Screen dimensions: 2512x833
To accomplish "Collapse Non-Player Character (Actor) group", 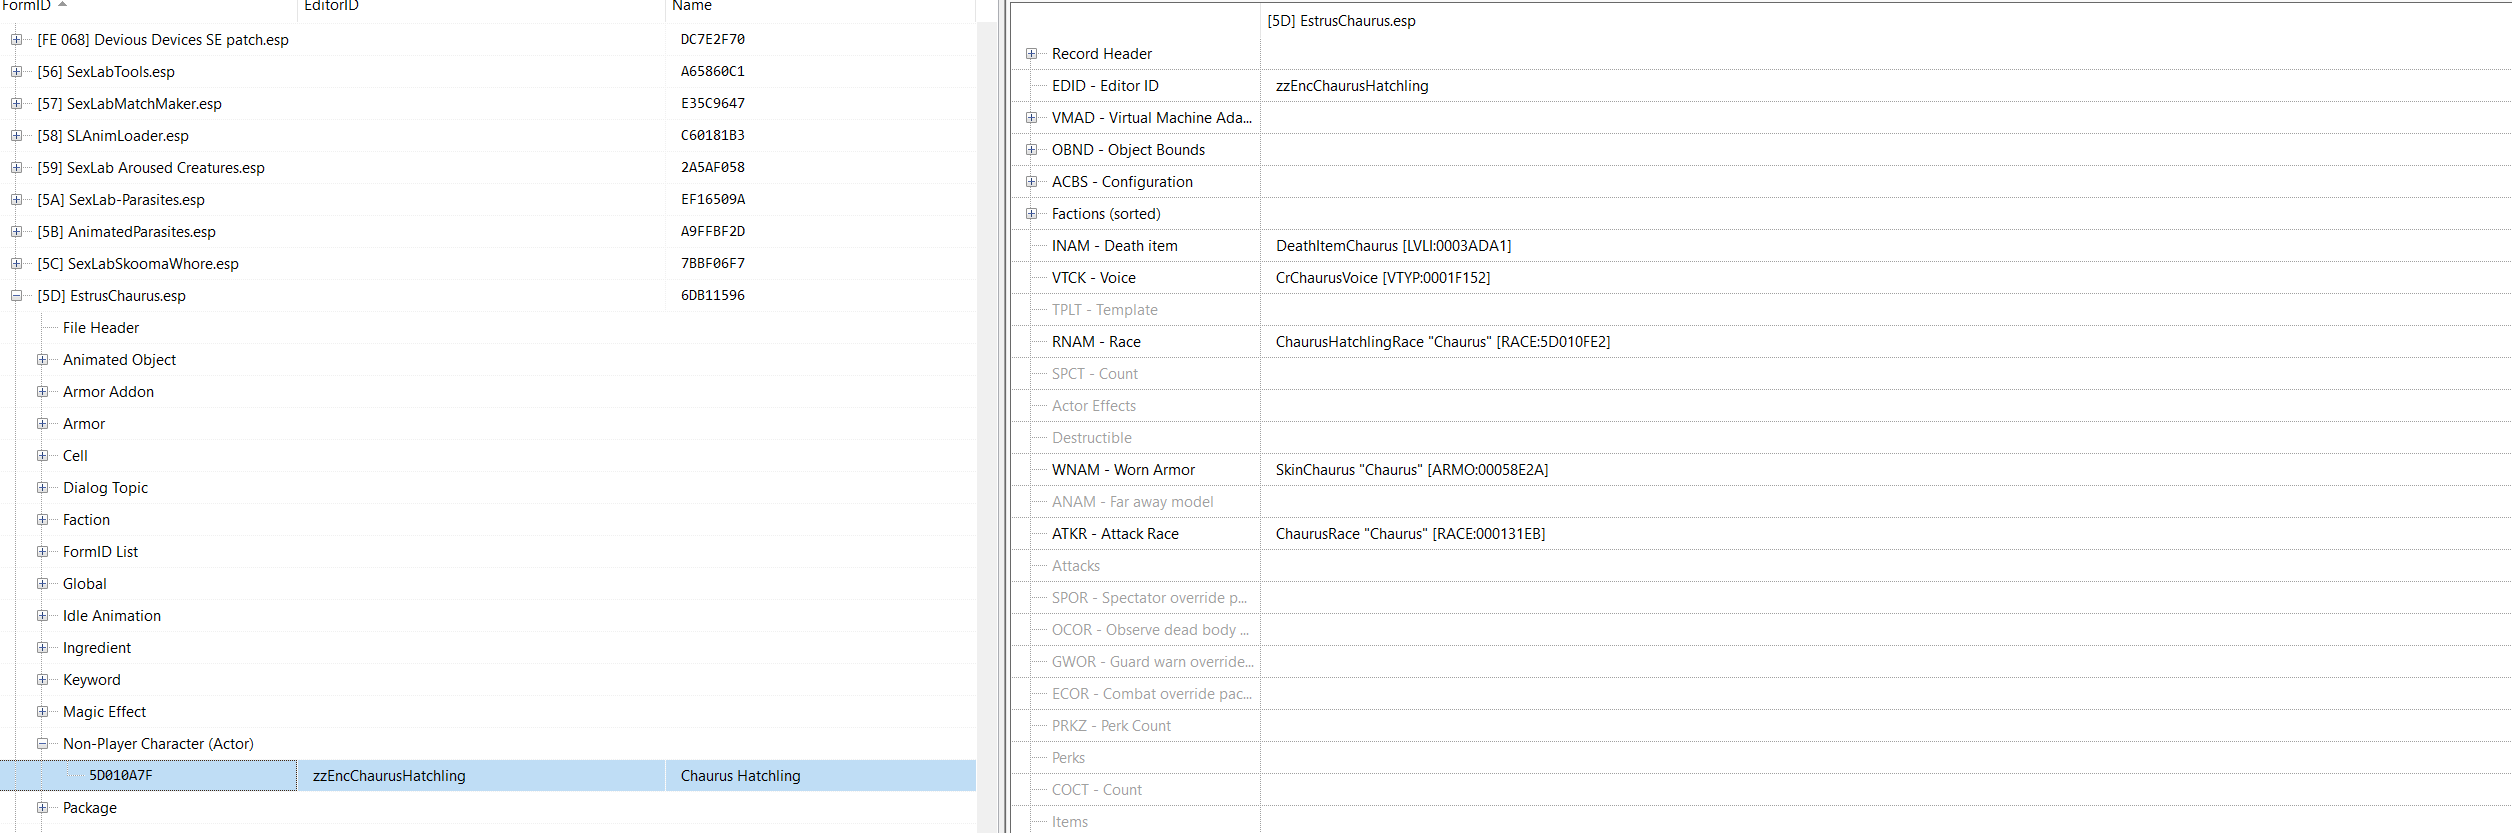I will coord(42,744).
